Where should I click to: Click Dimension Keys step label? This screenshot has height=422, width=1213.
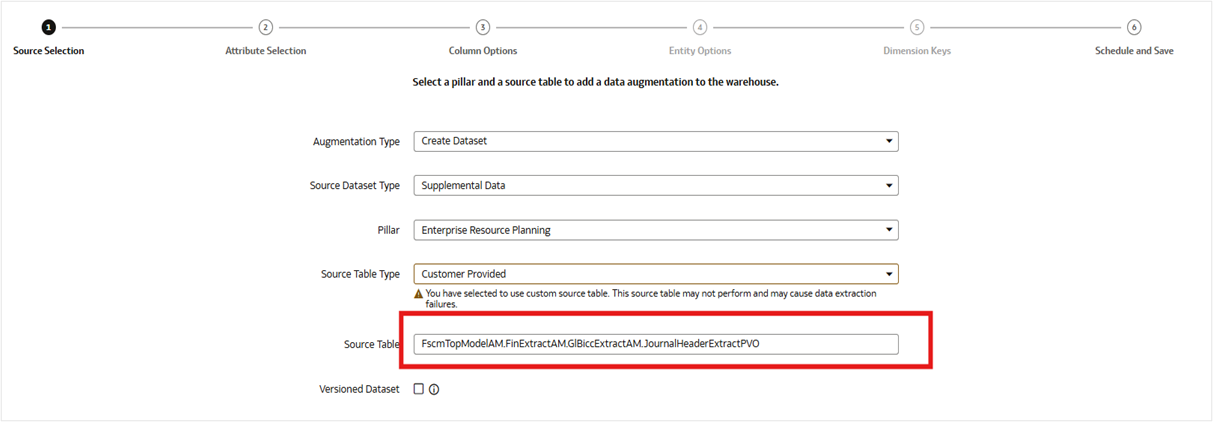[x=917, y=51]
